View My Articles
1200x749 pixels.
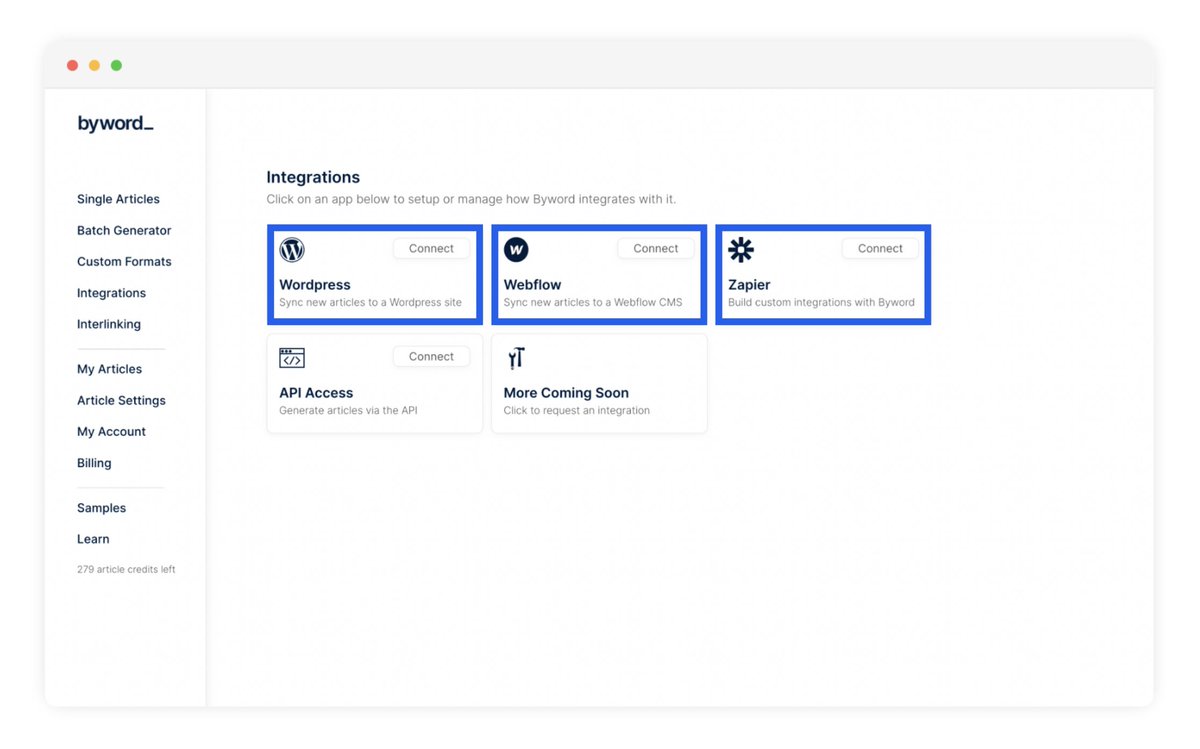point(109,369)
